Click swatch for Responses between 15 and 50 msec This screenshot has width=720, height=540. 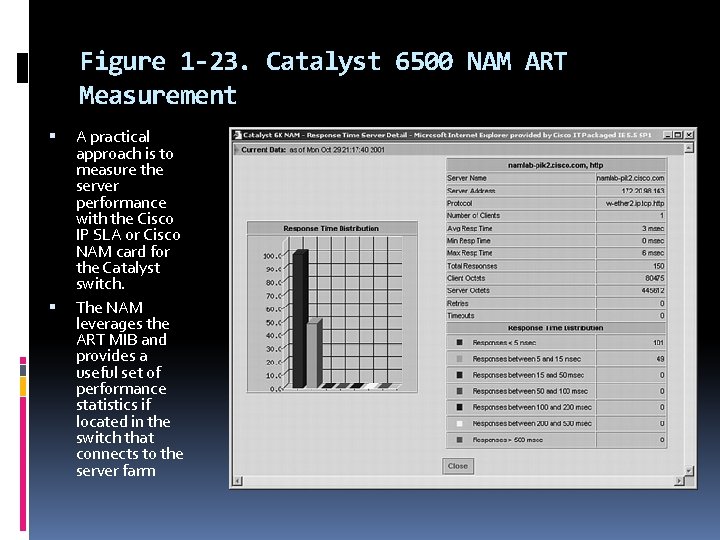tap(459, 375)
